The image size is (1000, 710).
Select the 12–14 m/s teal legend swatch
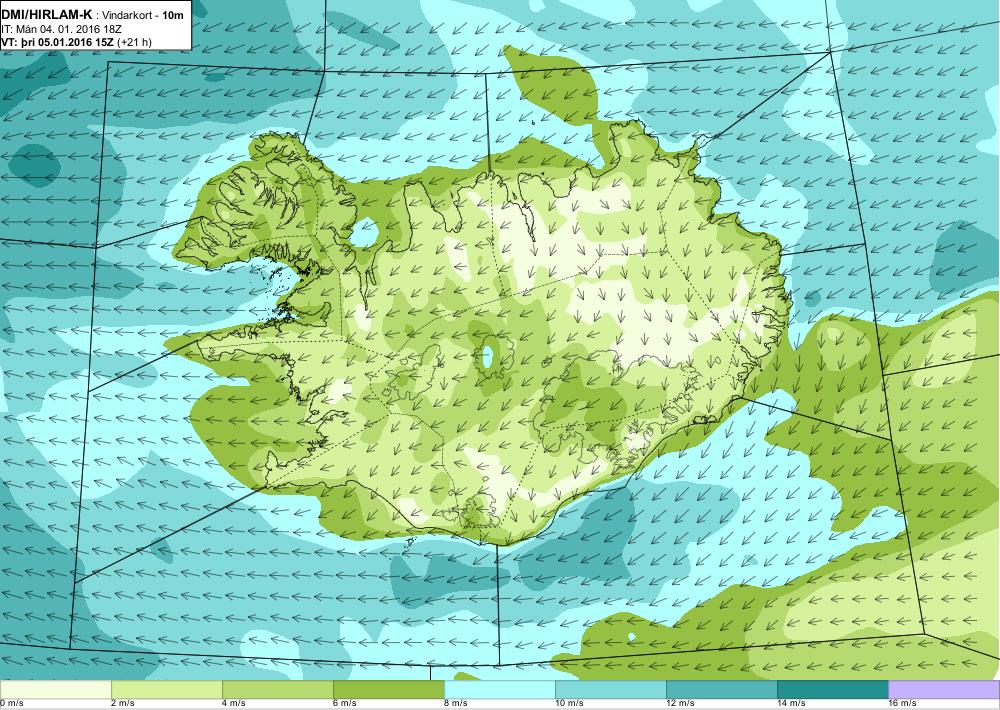(721, 690)
